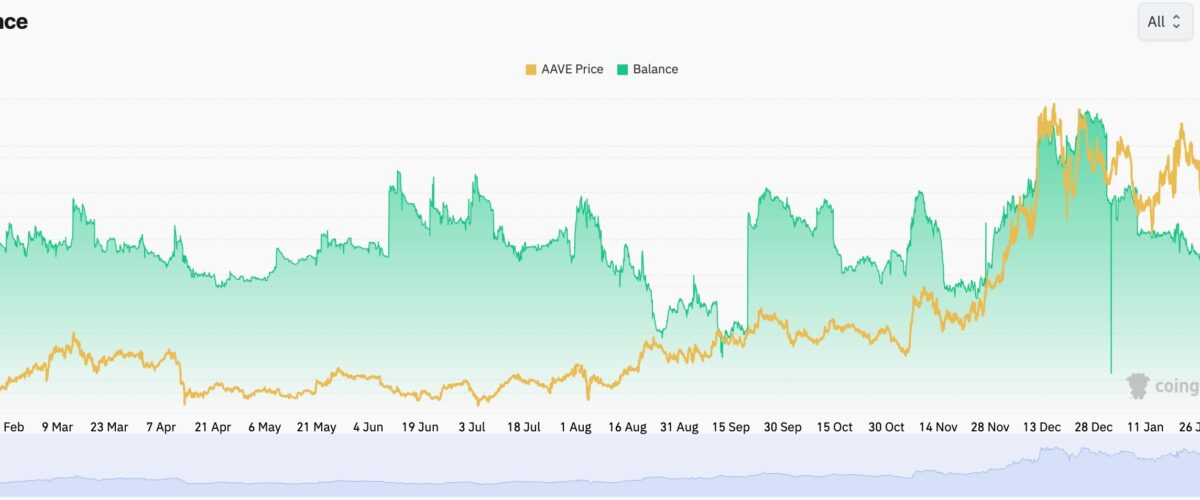The height and width of the screenshot is (500, 1200).
Task: Select the "21 Apr" x-axis tick
Action: click(213, 427)
